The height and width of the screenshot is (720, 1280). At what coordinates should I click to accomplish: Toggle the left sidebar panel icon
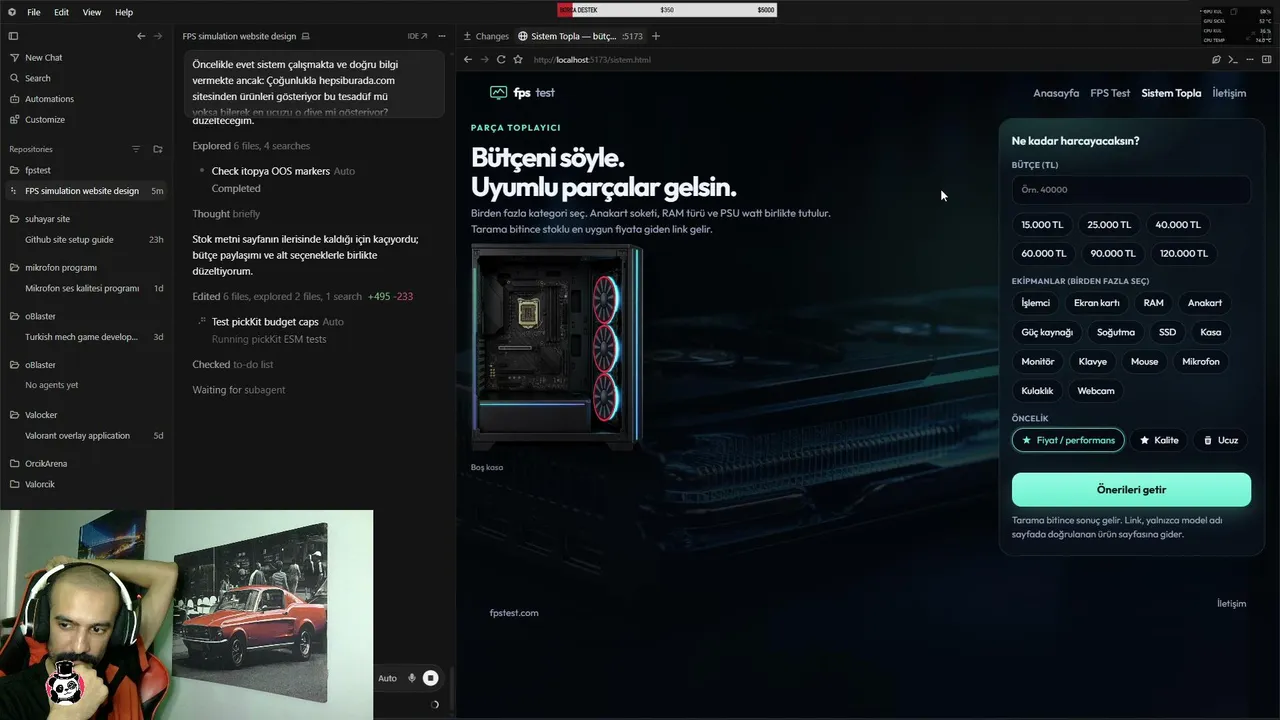point(13,36)
